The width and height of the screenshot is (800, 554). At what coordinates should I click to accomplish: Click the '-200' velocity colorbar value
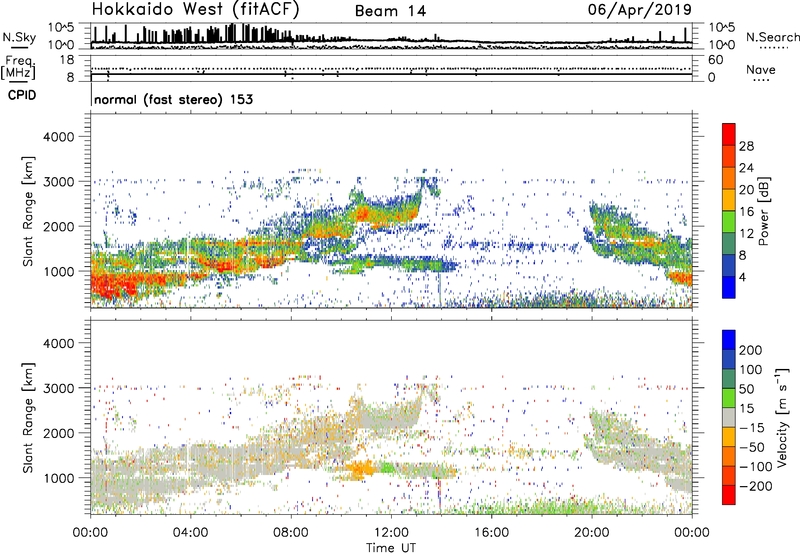[x=755, y=486]
